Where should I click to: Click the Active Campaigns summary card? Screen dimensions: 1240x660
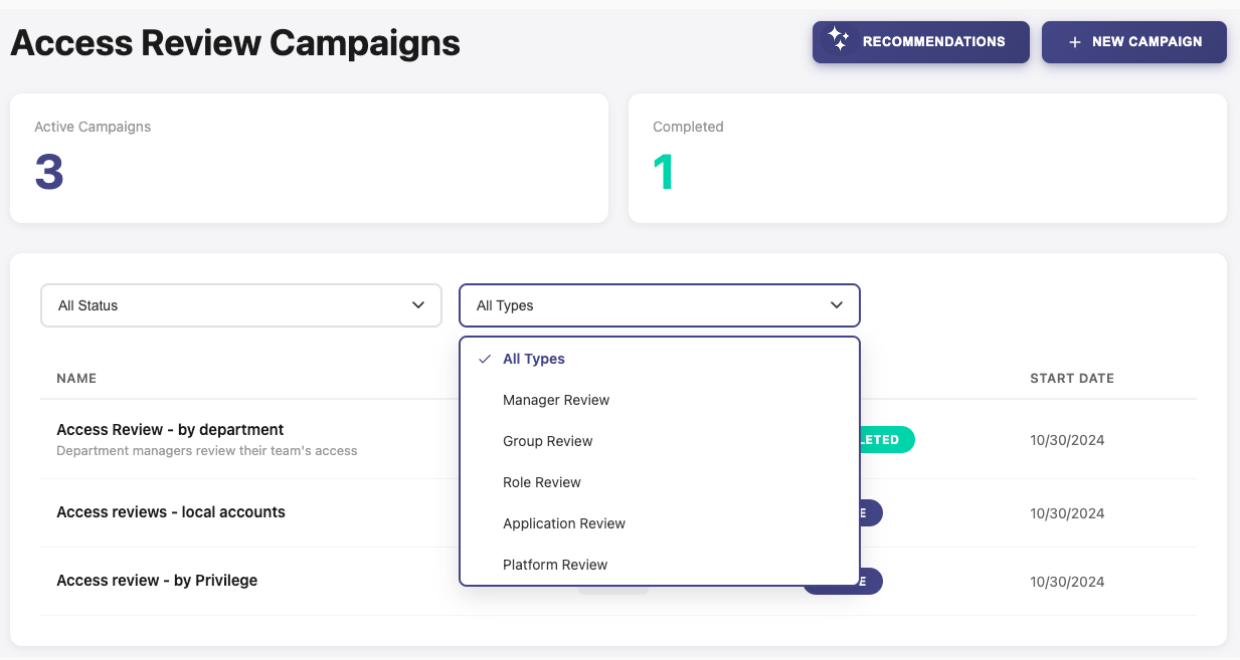pos(309,158)
